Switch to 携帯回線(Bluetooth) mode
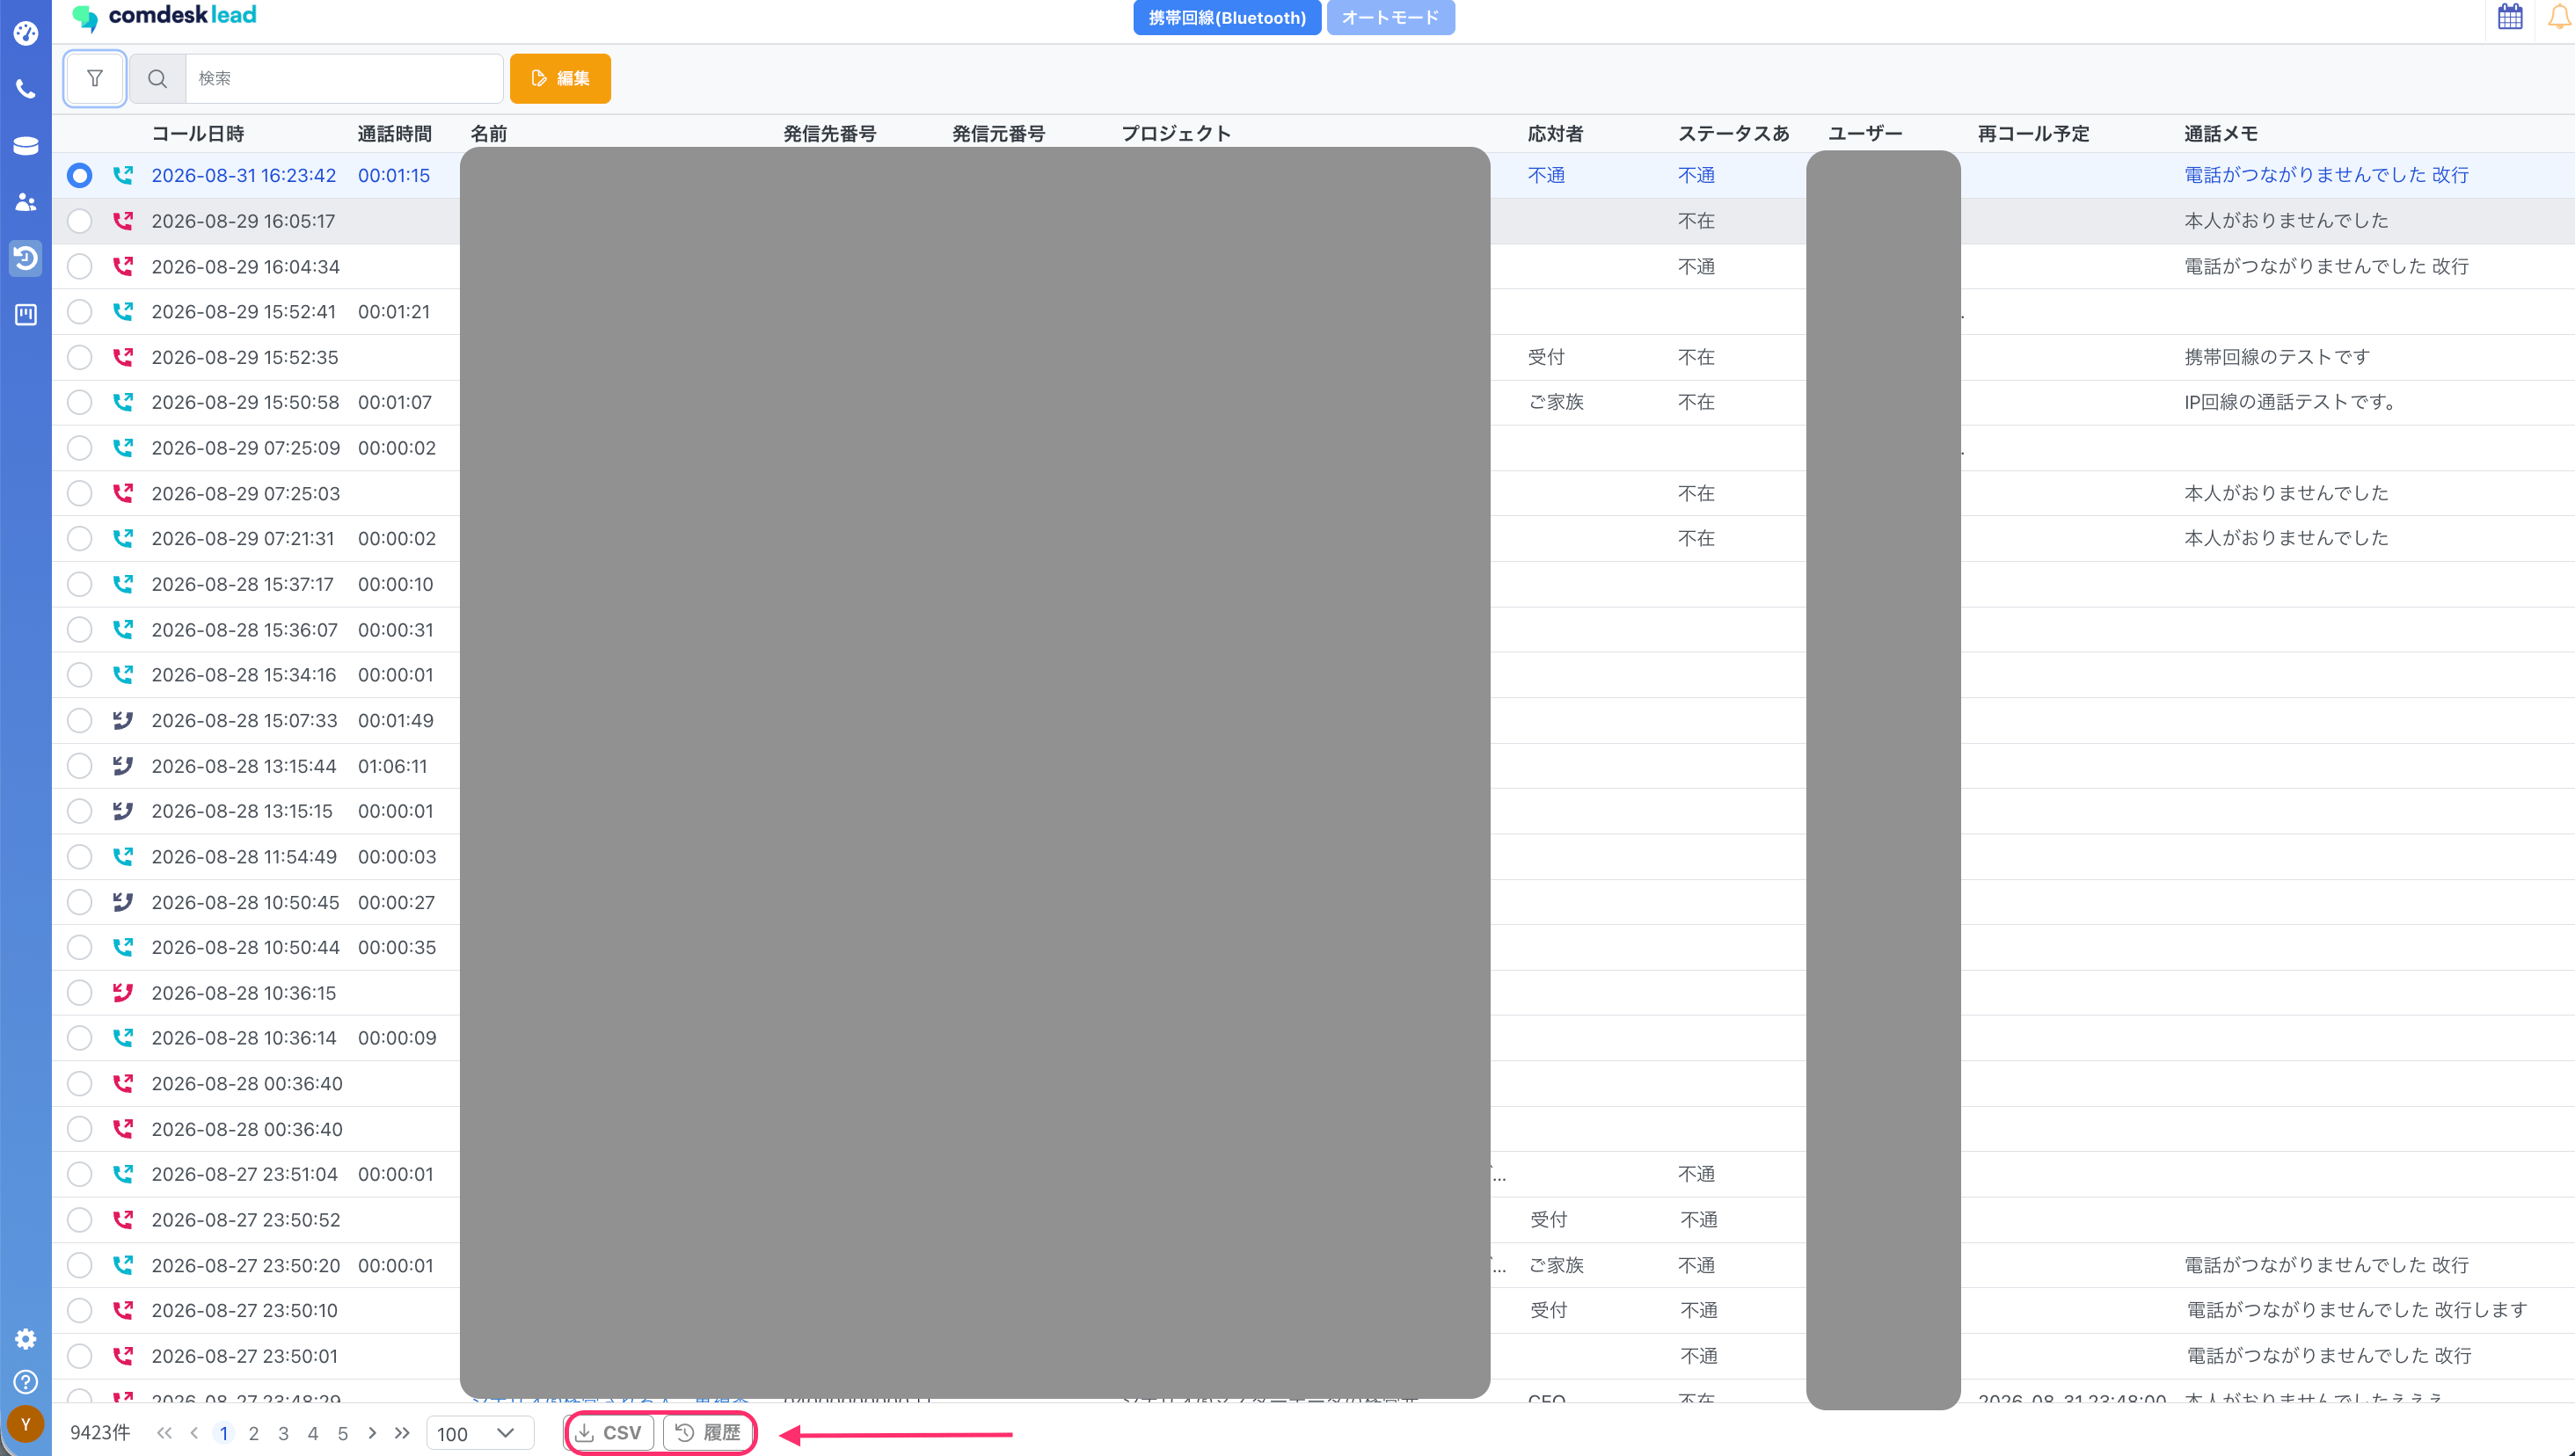2575x1456 pixels. click(1227, 17)
